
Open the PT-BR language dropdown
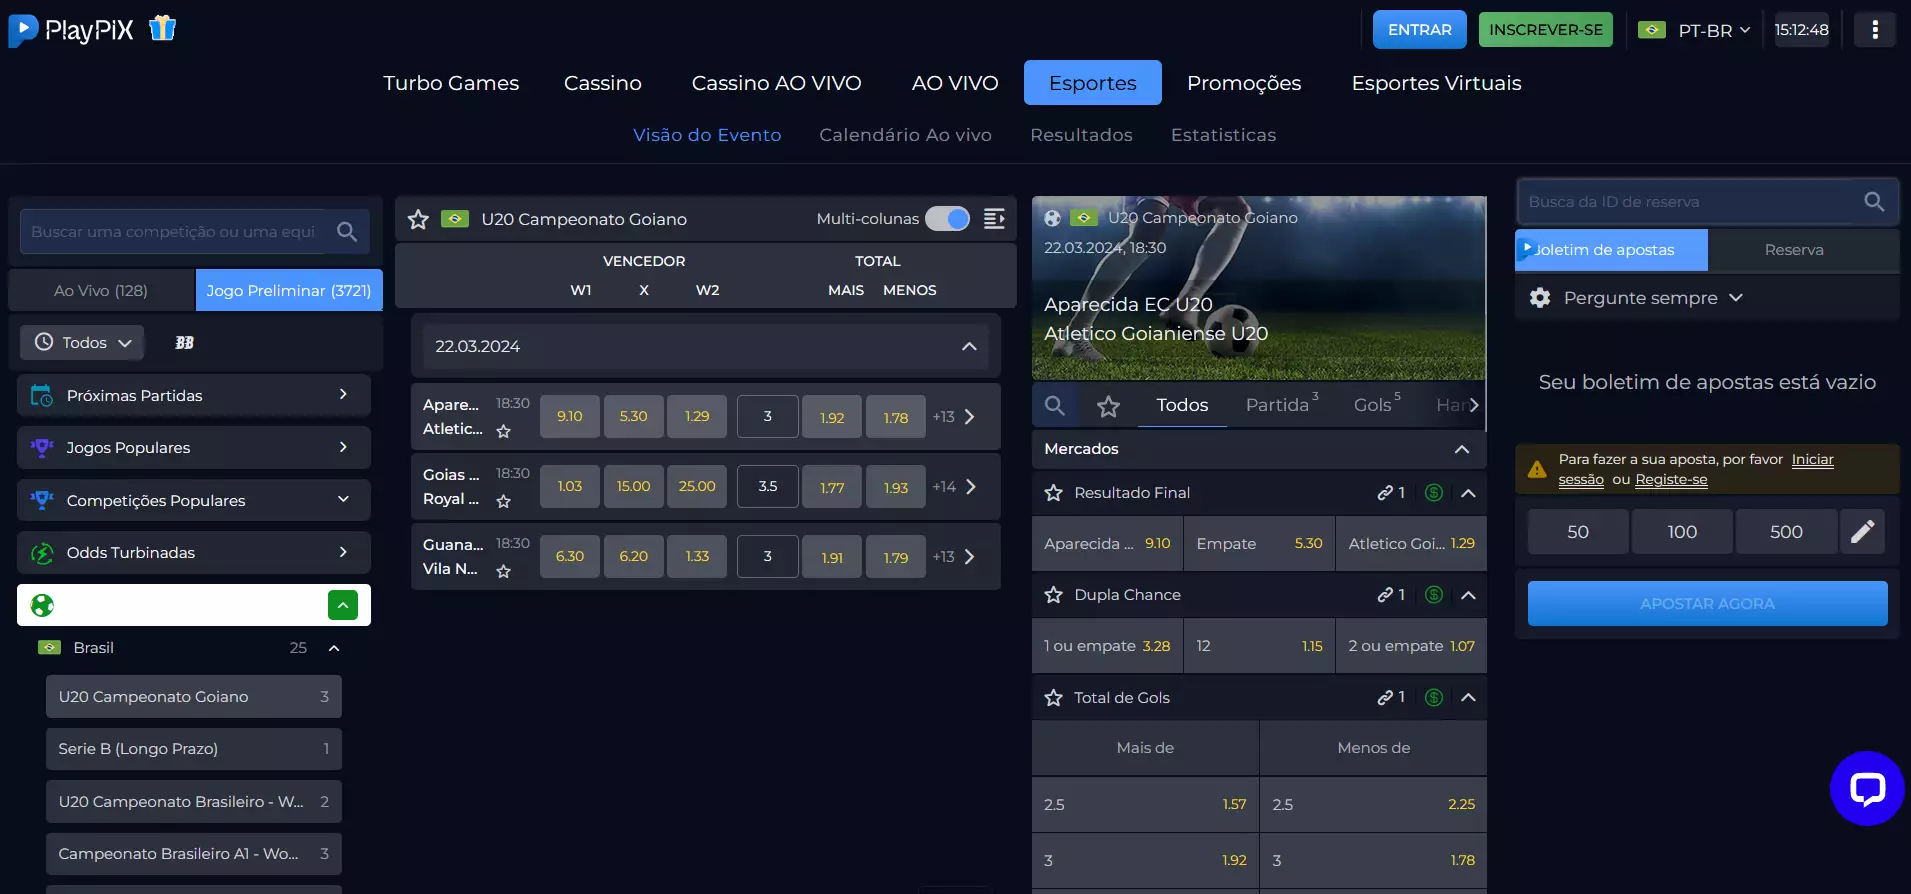click(1695, 30)
